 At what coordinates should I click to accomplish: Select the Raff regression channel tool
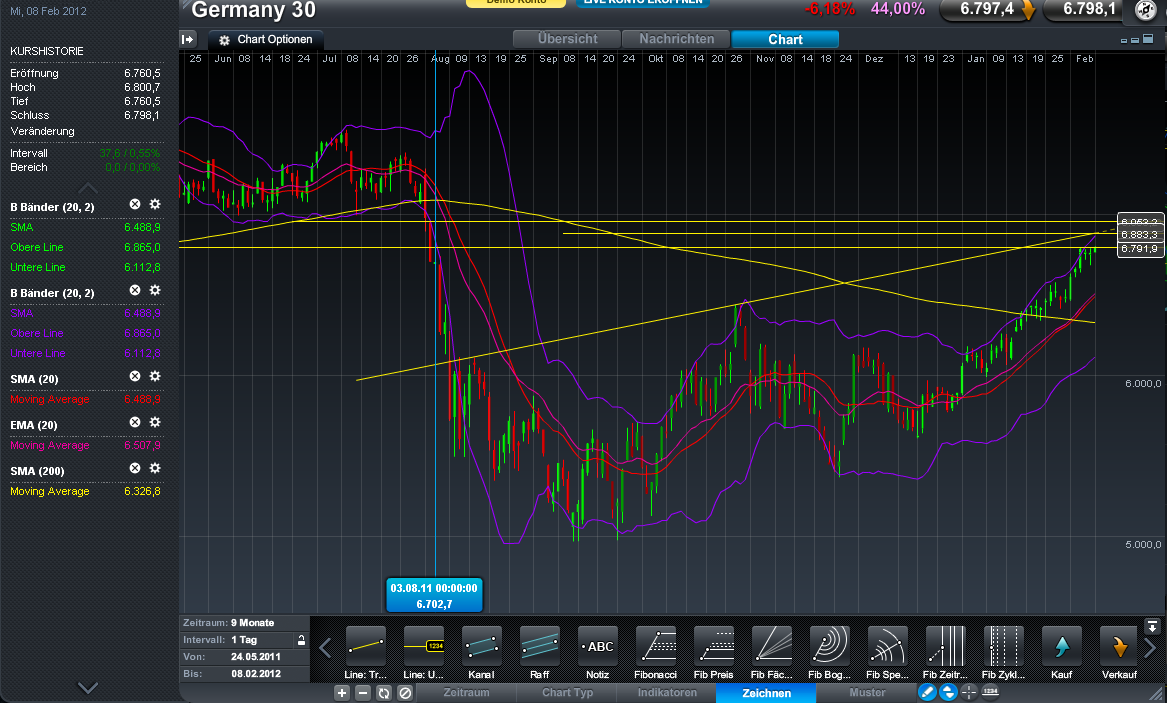pyautogui.click(x=540, y=645)
